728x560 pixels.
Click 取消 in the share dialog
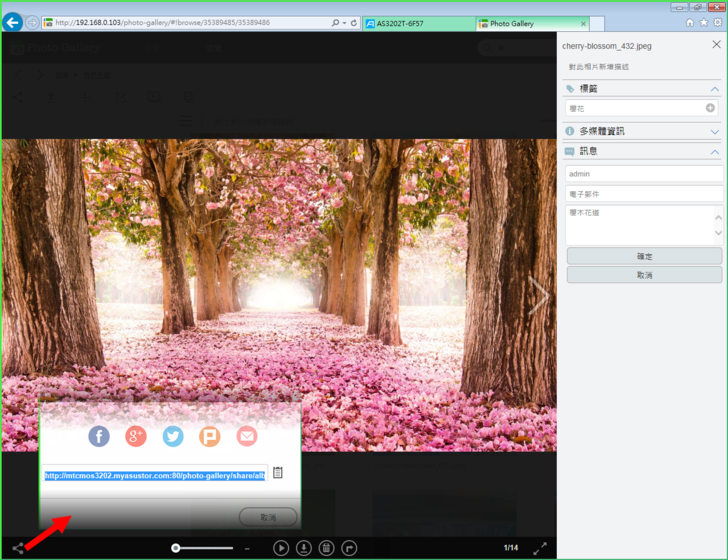[268, 517]
